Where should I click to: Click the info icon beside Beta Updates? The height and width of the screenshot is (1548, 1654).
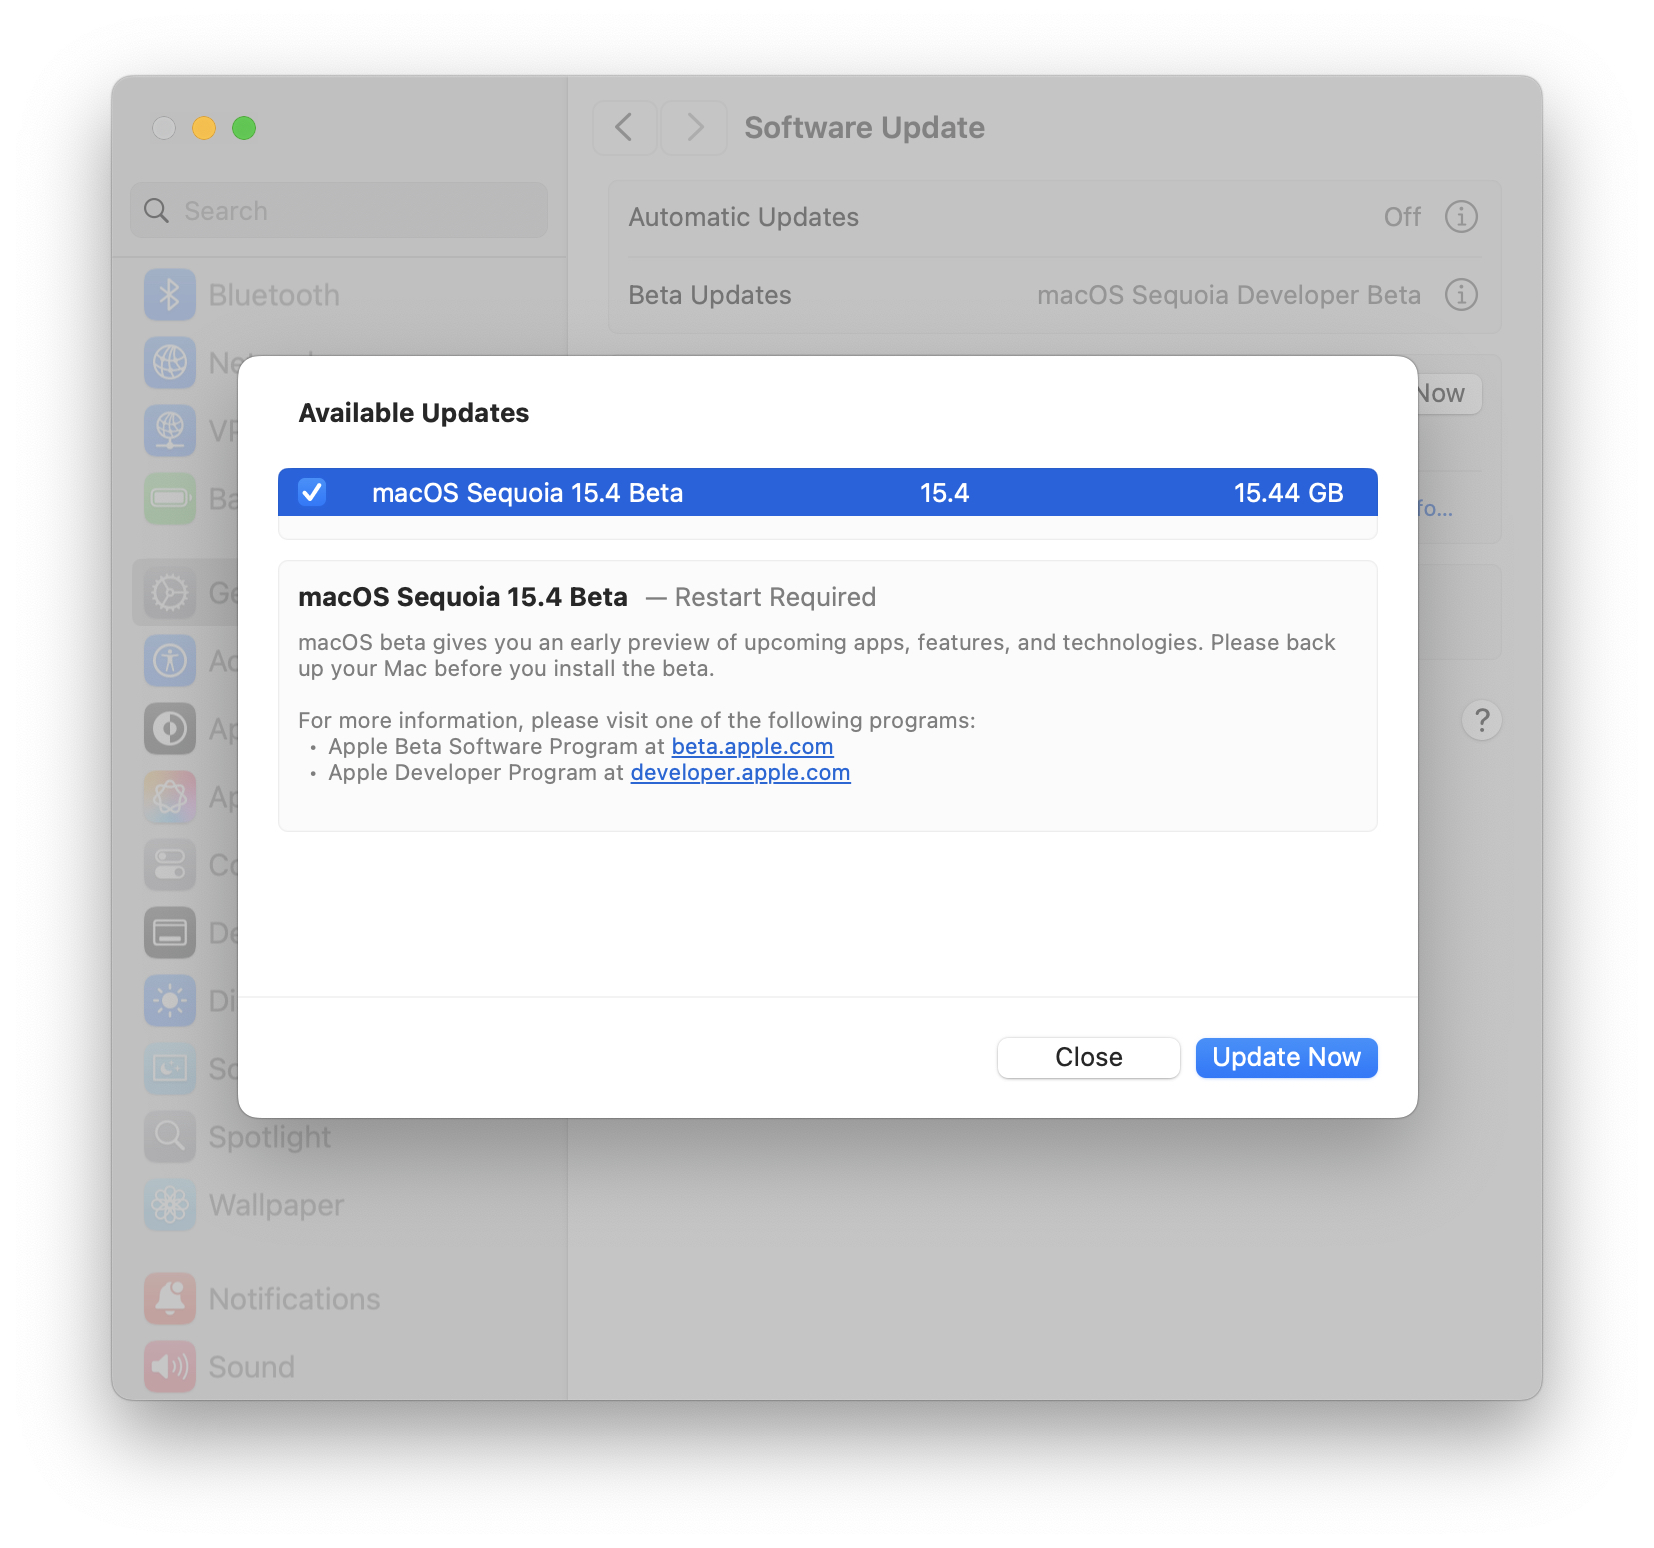click(x=1461, y=295)
